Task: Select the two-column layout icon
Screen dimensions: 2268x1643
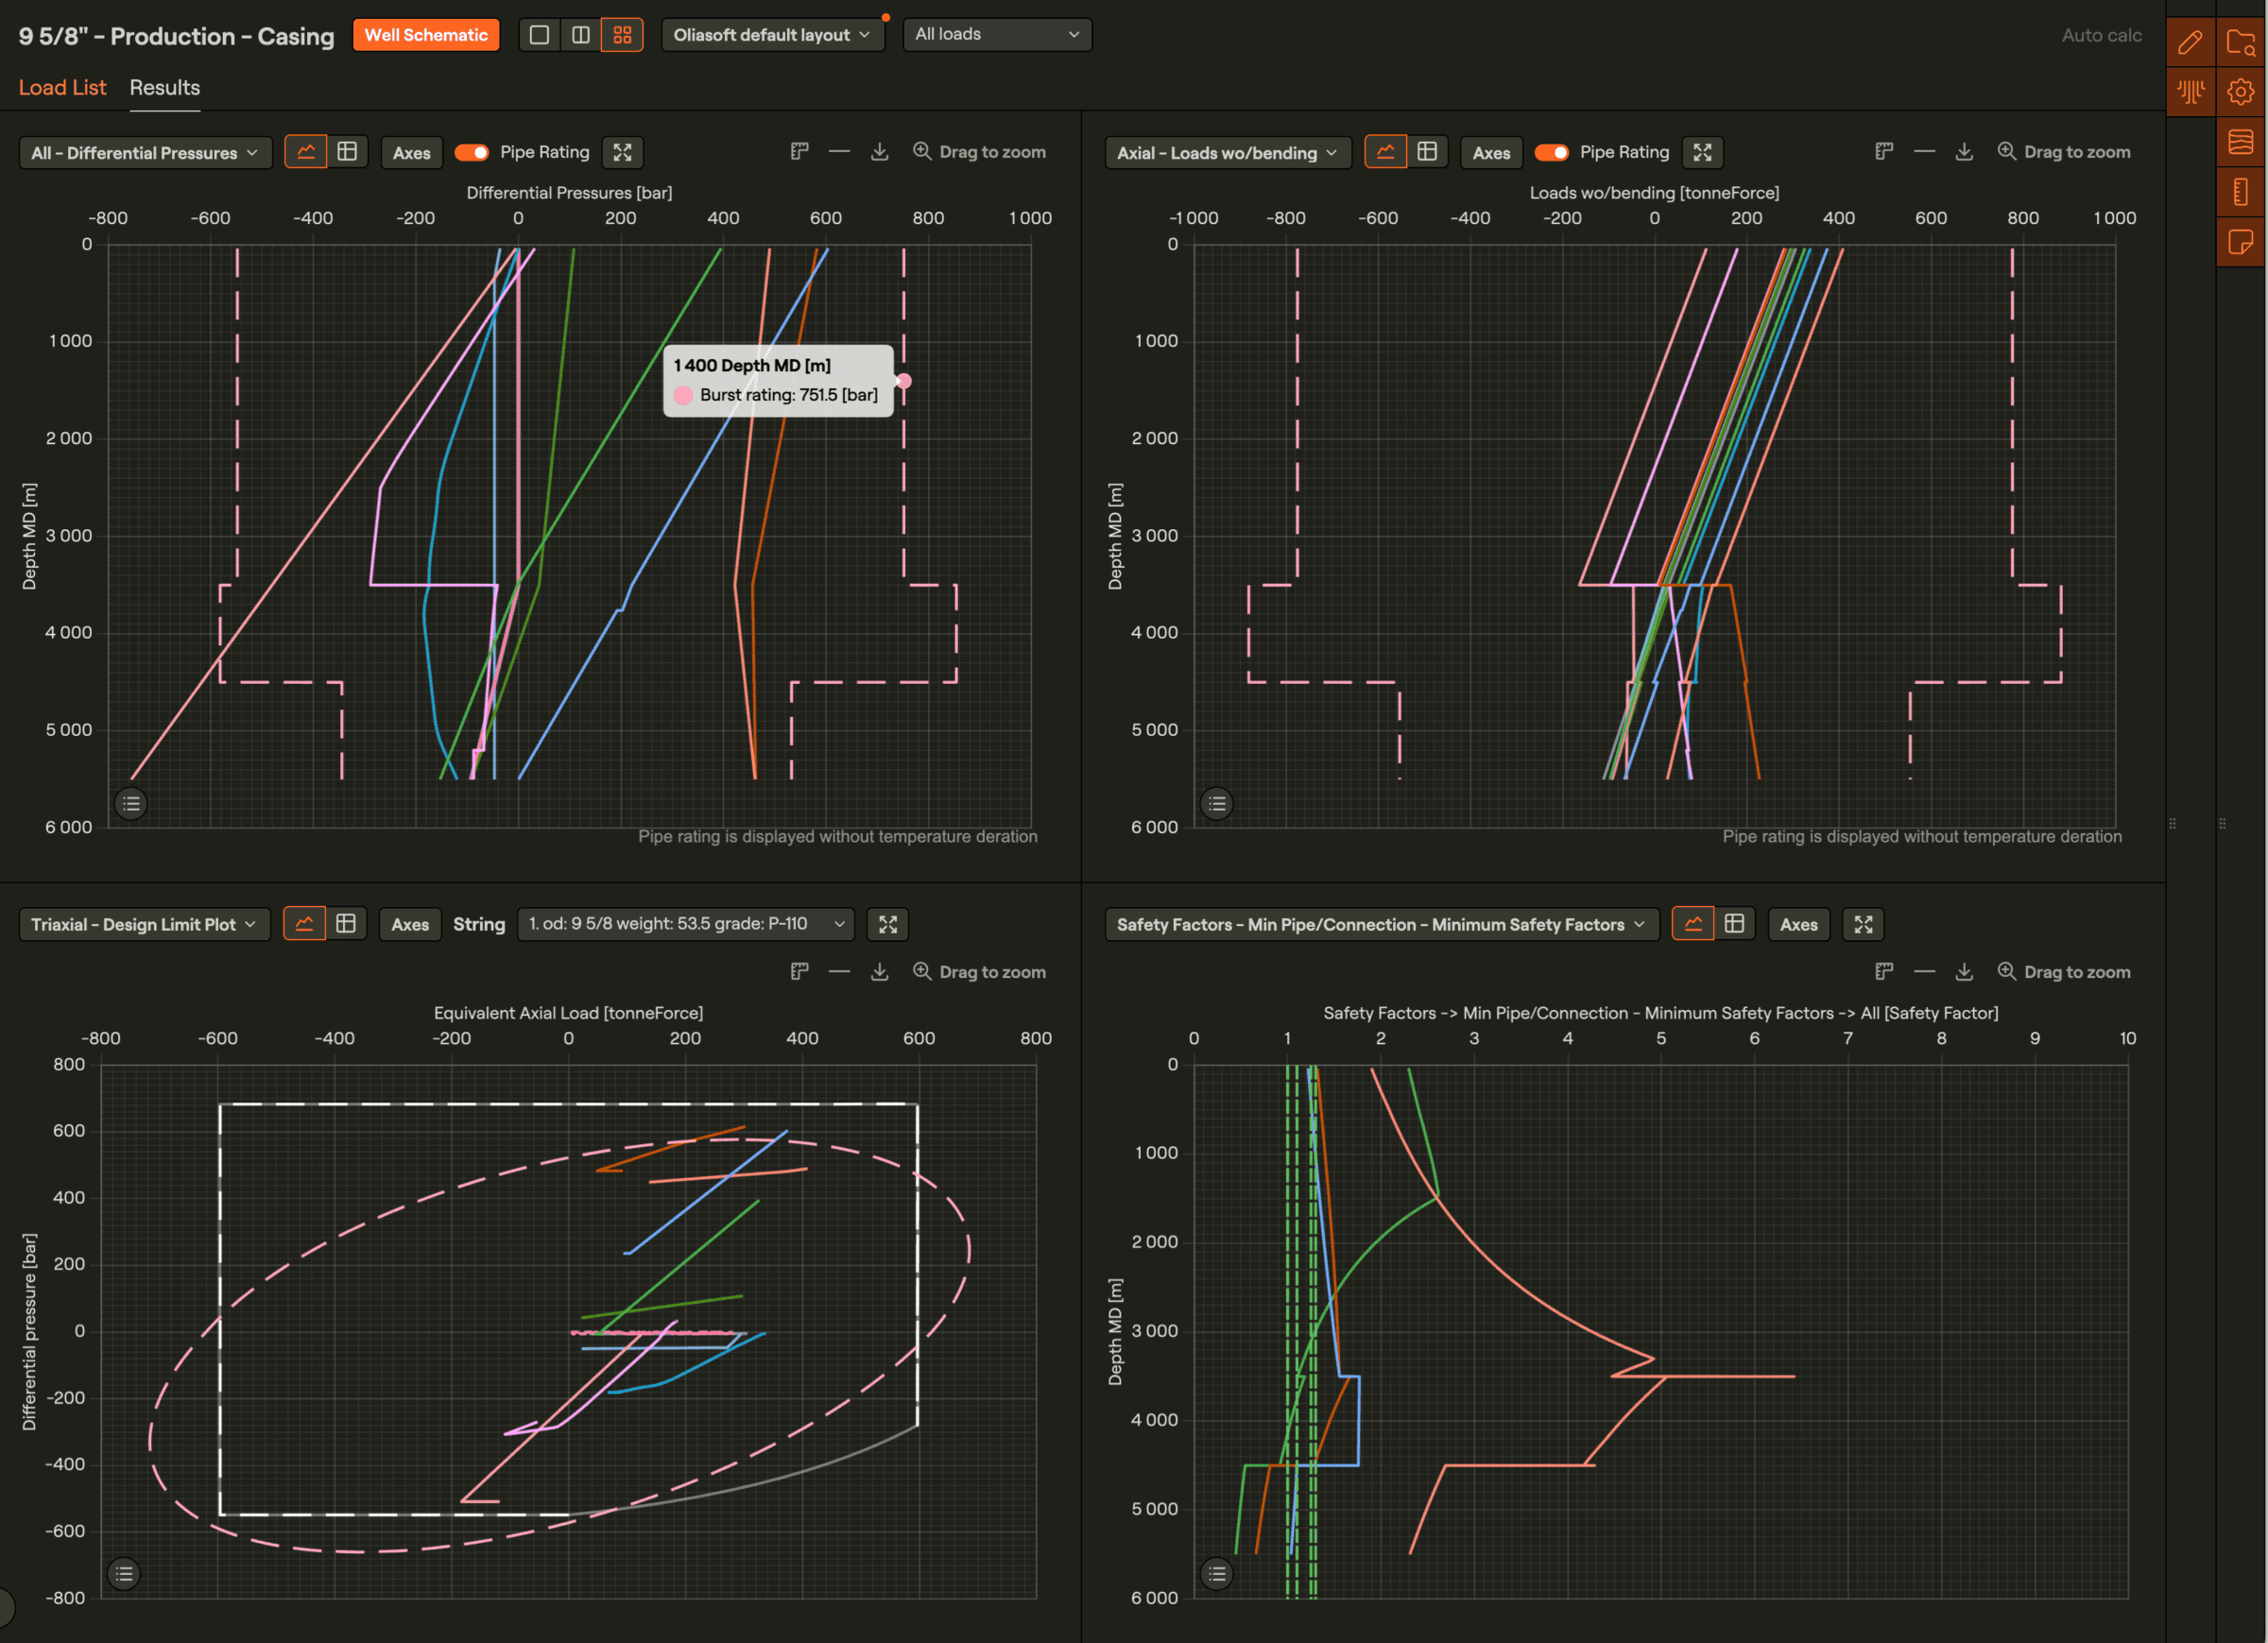Action: point(581,35)
